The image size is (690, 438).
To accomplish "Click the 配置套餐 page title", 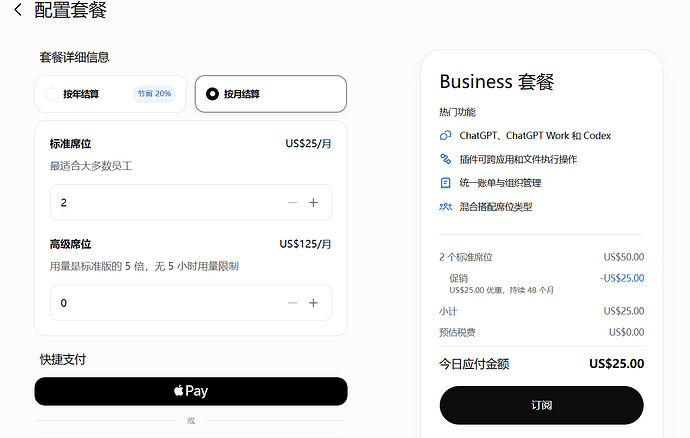I will coord(70,10).
